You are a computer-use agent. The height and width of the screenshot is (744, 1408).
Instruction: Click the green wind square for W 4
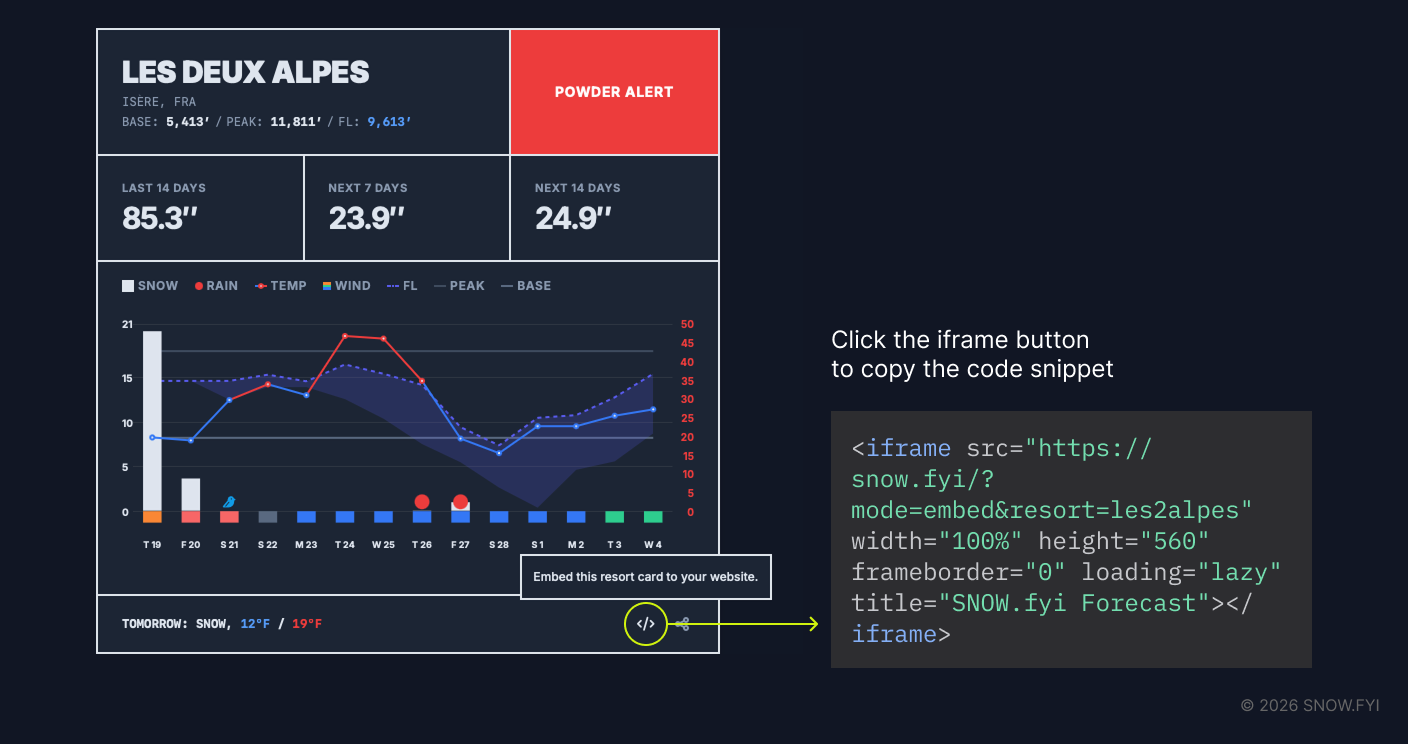[653, 517]
